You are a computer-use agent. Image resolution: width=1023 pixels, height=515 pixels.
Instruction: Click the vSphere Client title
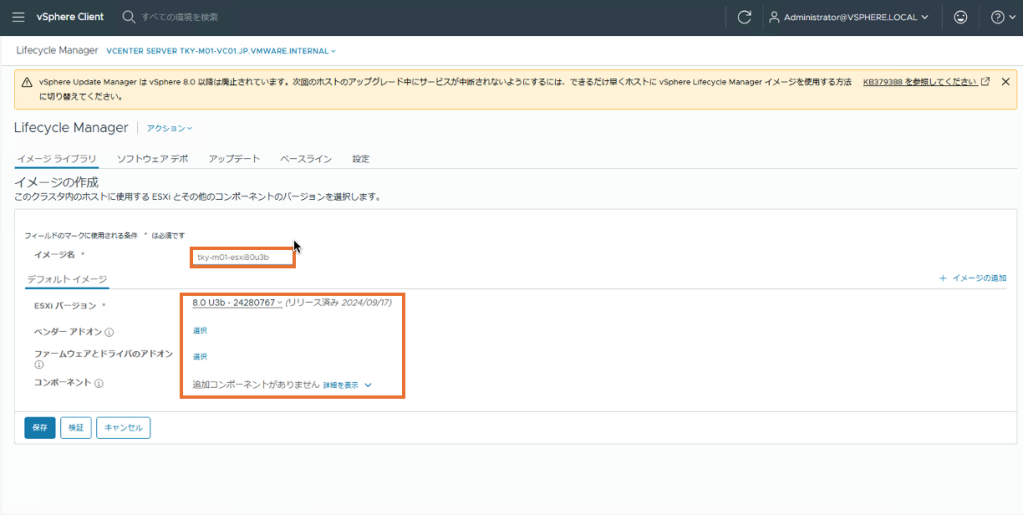[70, 17]
